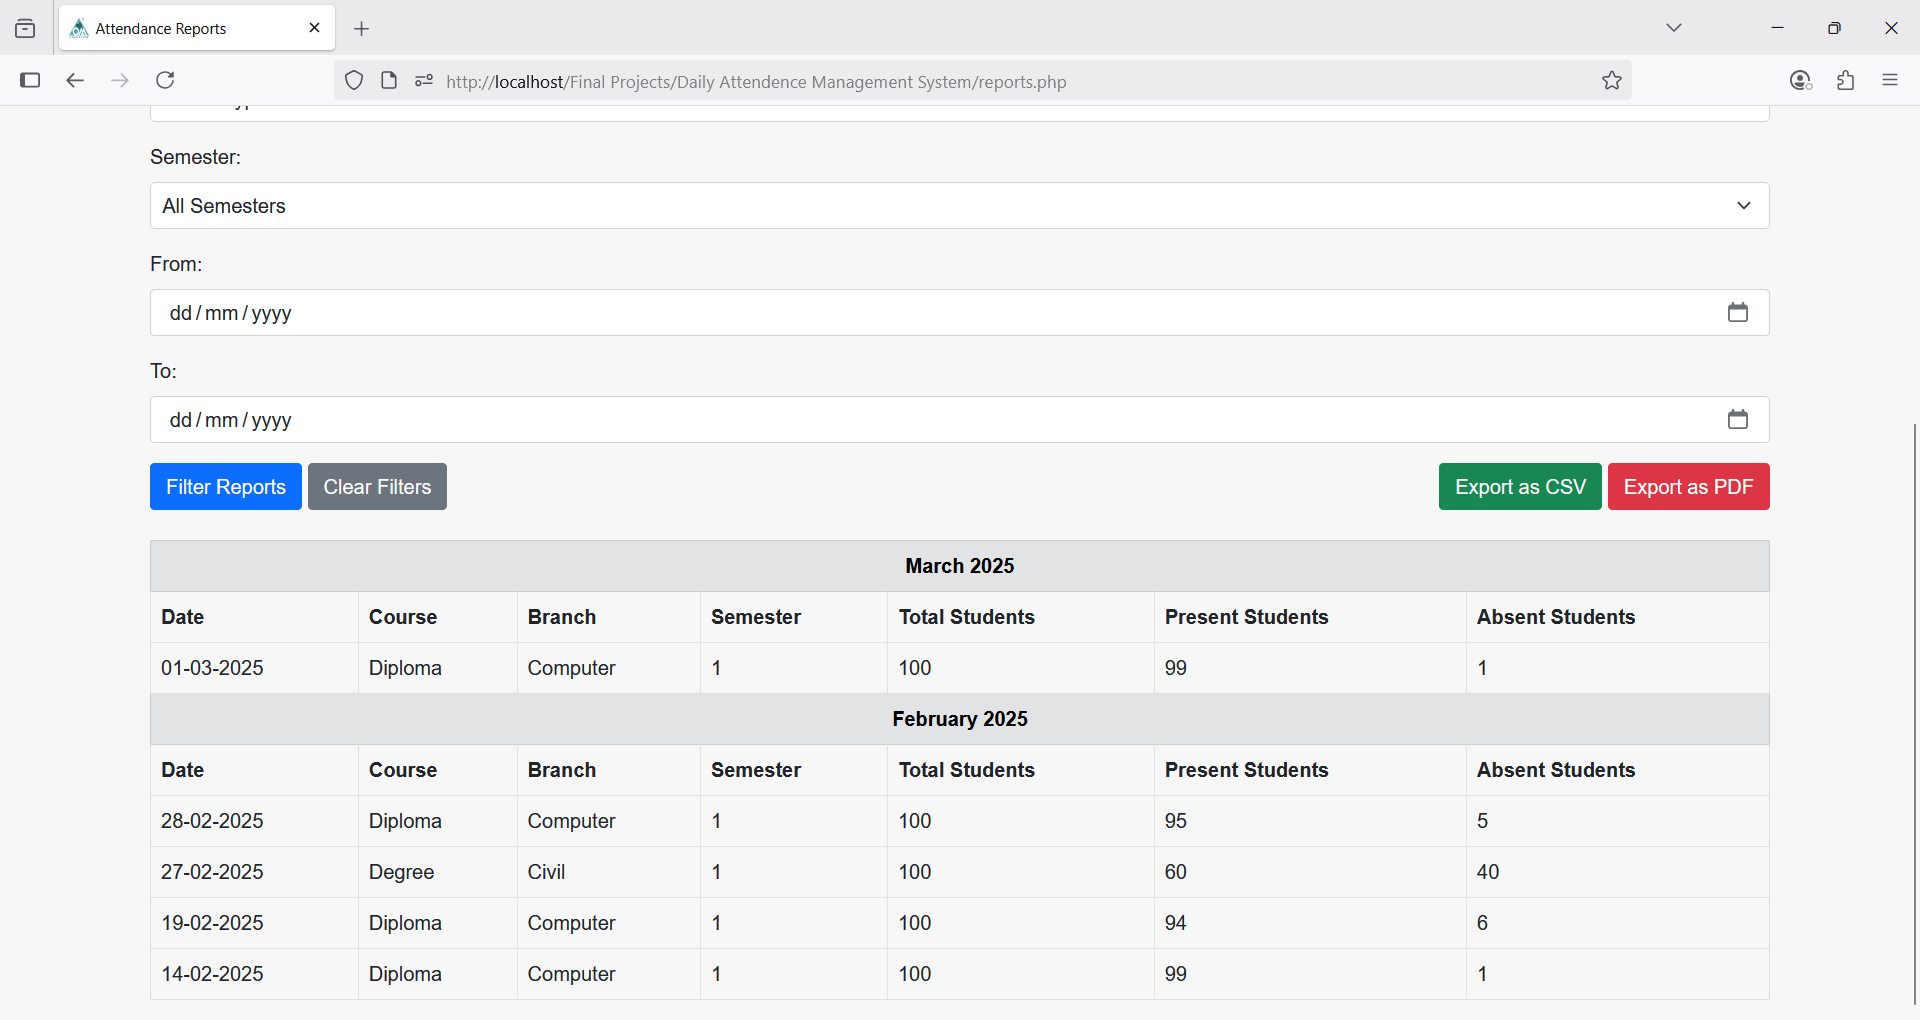Open site permissions icon in address bar

[x=424, y=81]
